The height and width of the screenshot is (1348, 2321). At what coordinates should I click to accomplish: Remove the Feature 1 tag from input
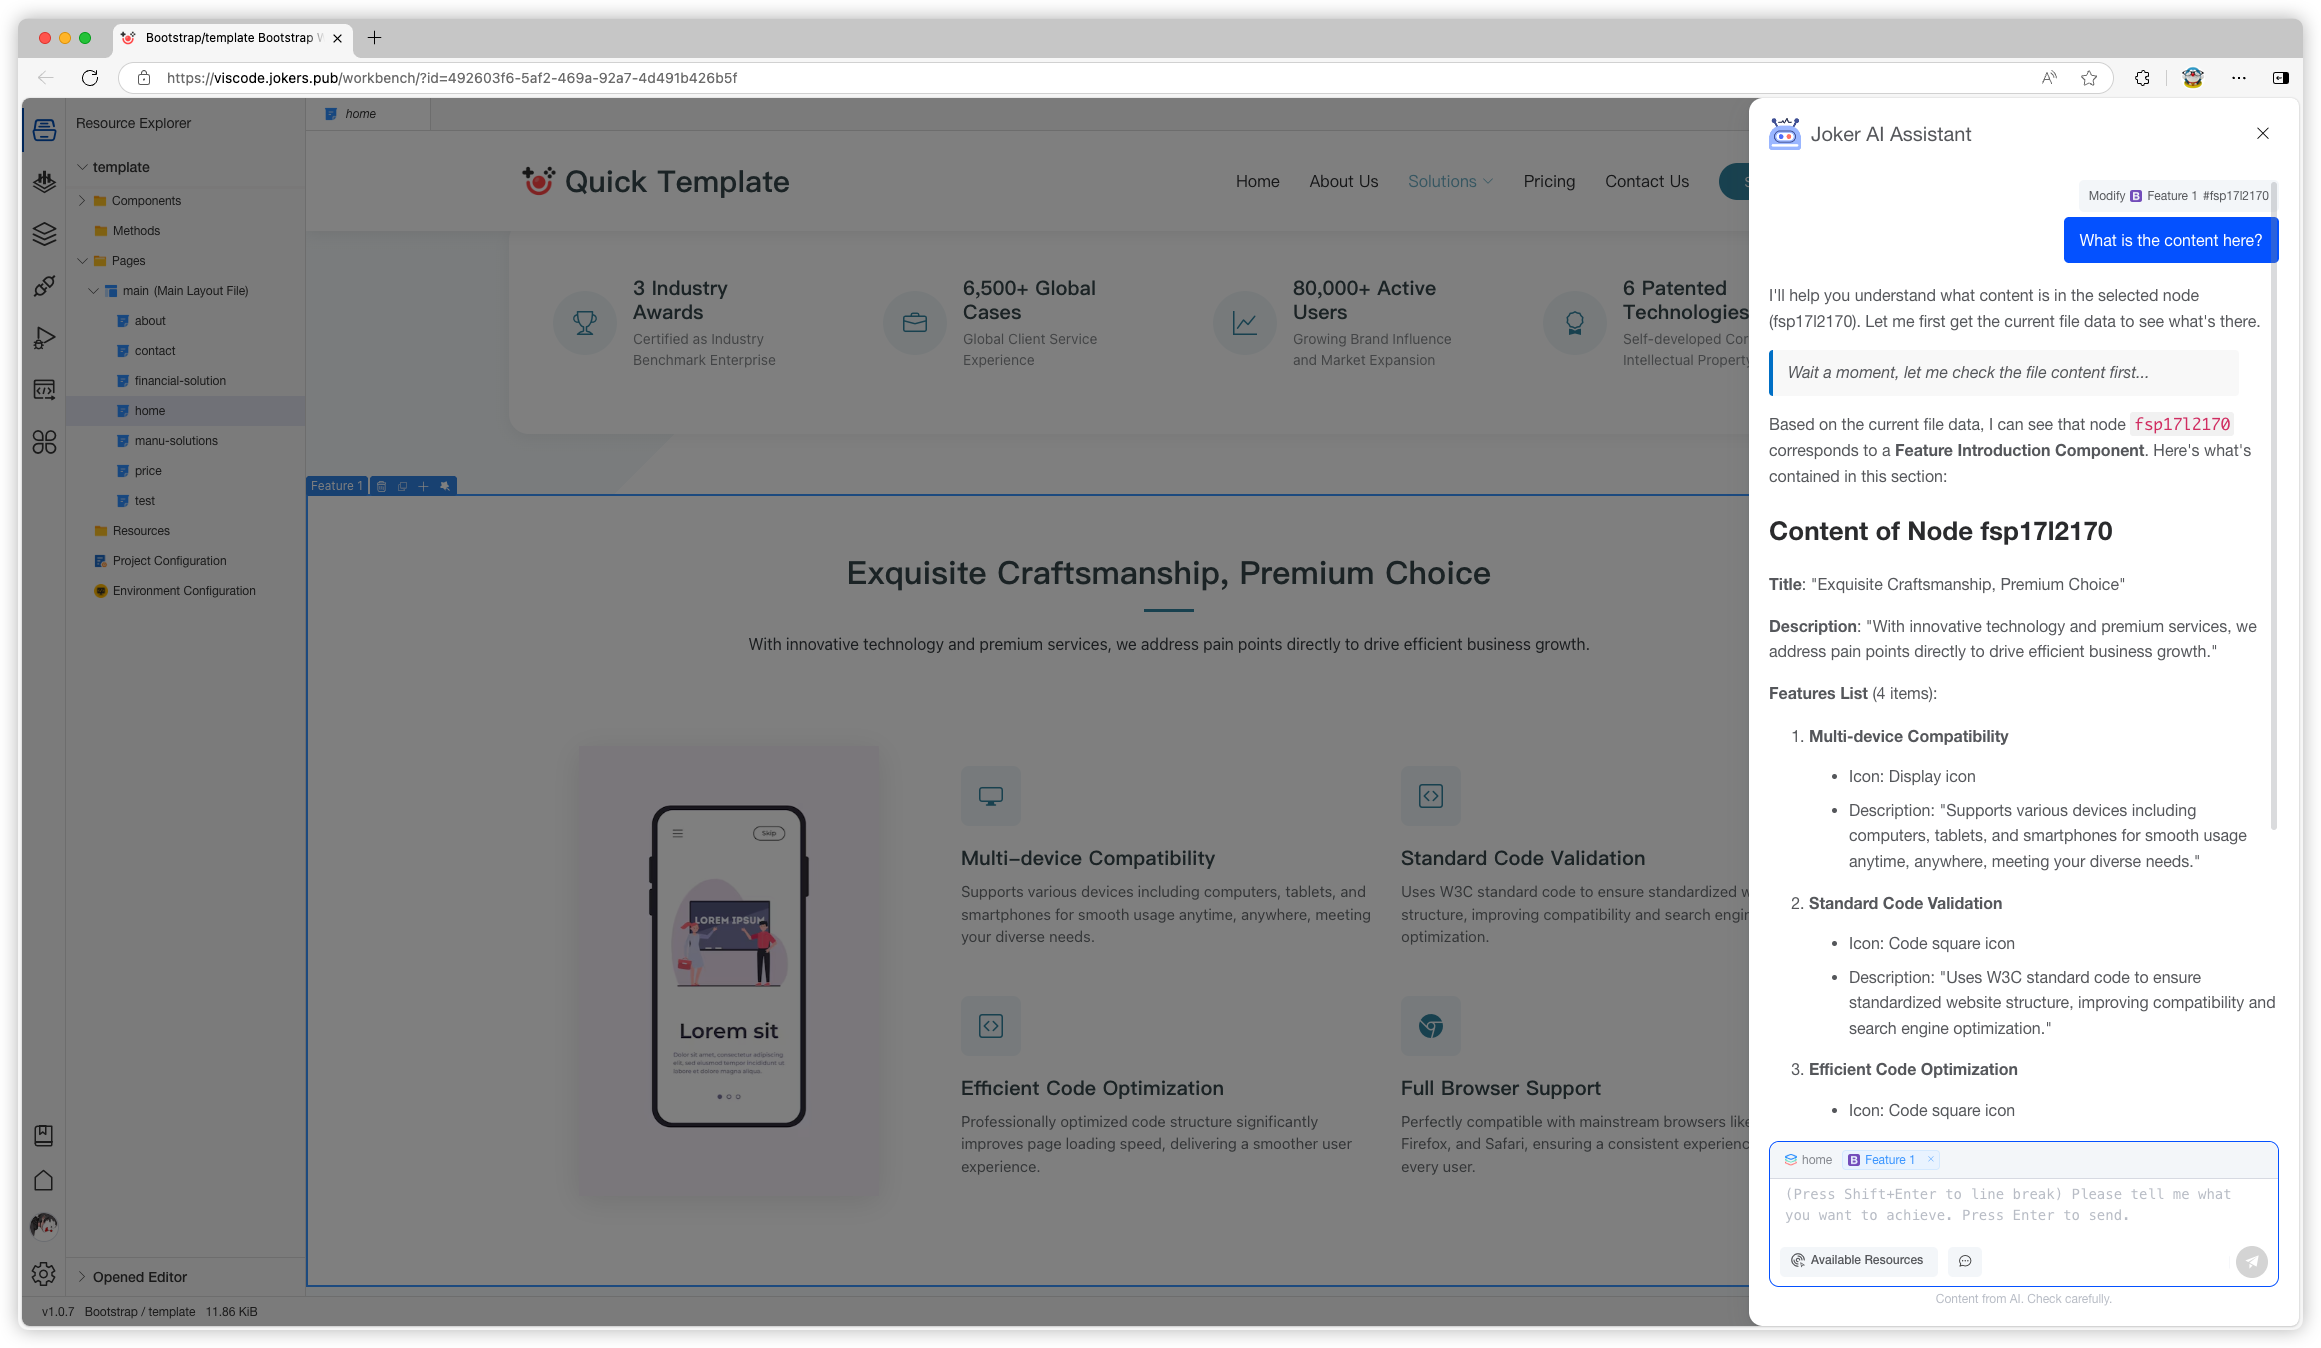[1931, 1160]
